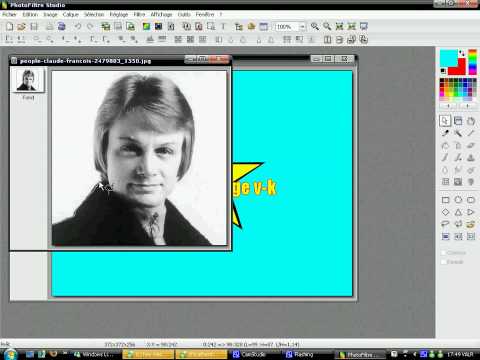Click the Windows Start button
Viewport: 480px width, 360px height.
(10, 354)
